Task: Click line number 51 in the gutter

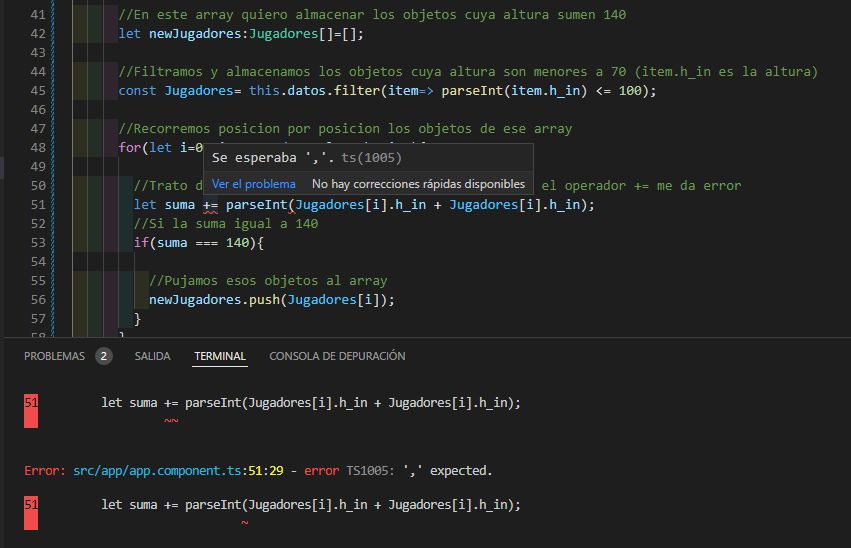Action: coord(38,205)
